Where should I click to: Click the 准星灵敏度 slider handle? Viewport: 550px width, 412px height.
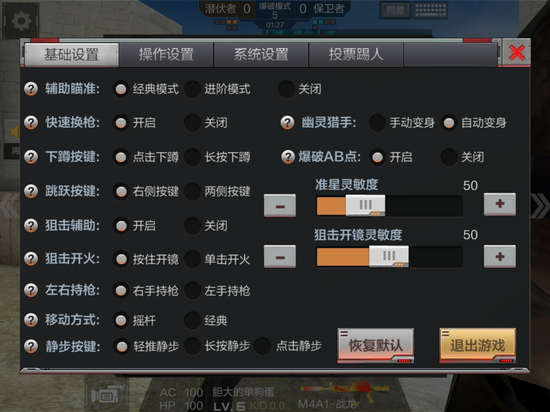[x=365, y=205]
